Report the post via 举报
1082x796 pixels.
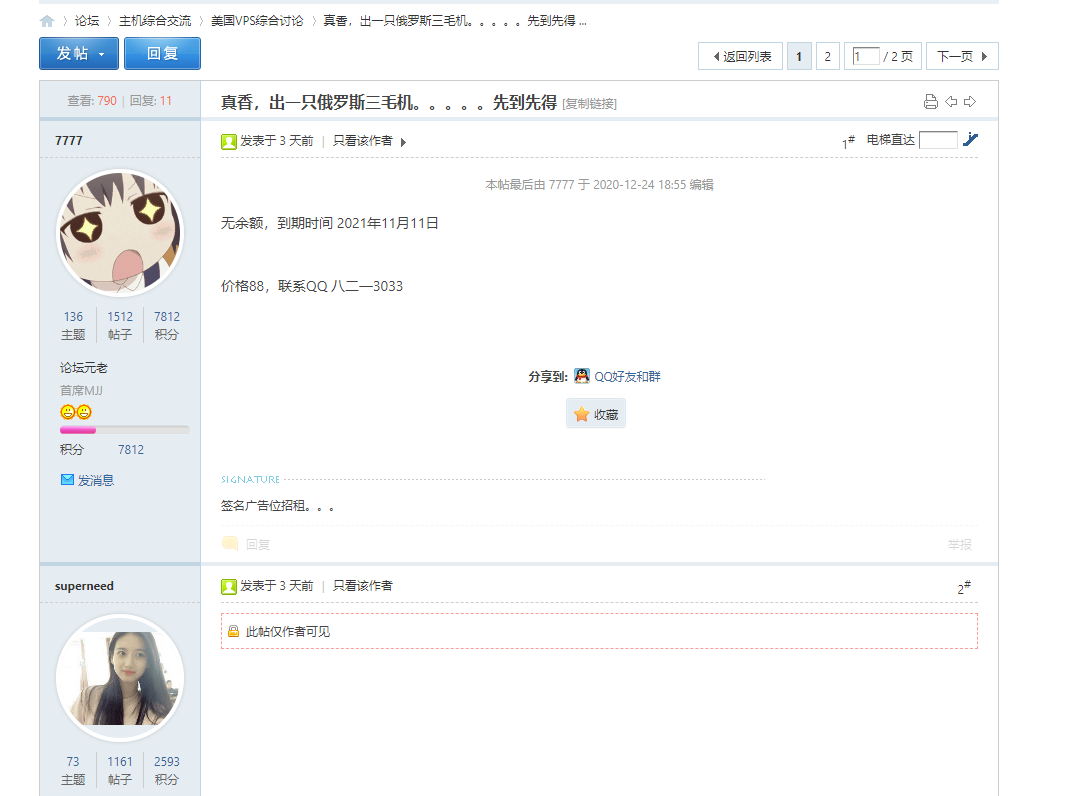(x=960, y=544)
